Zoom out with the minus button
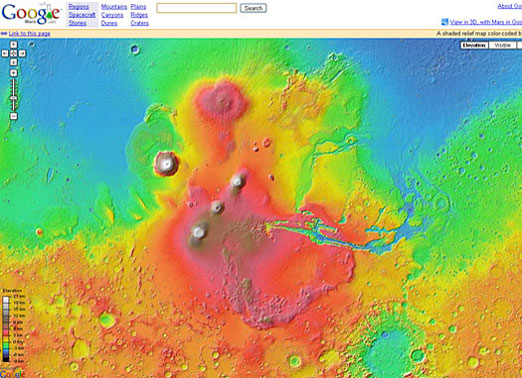Screen dimensions: 522x378 (13, 116)
